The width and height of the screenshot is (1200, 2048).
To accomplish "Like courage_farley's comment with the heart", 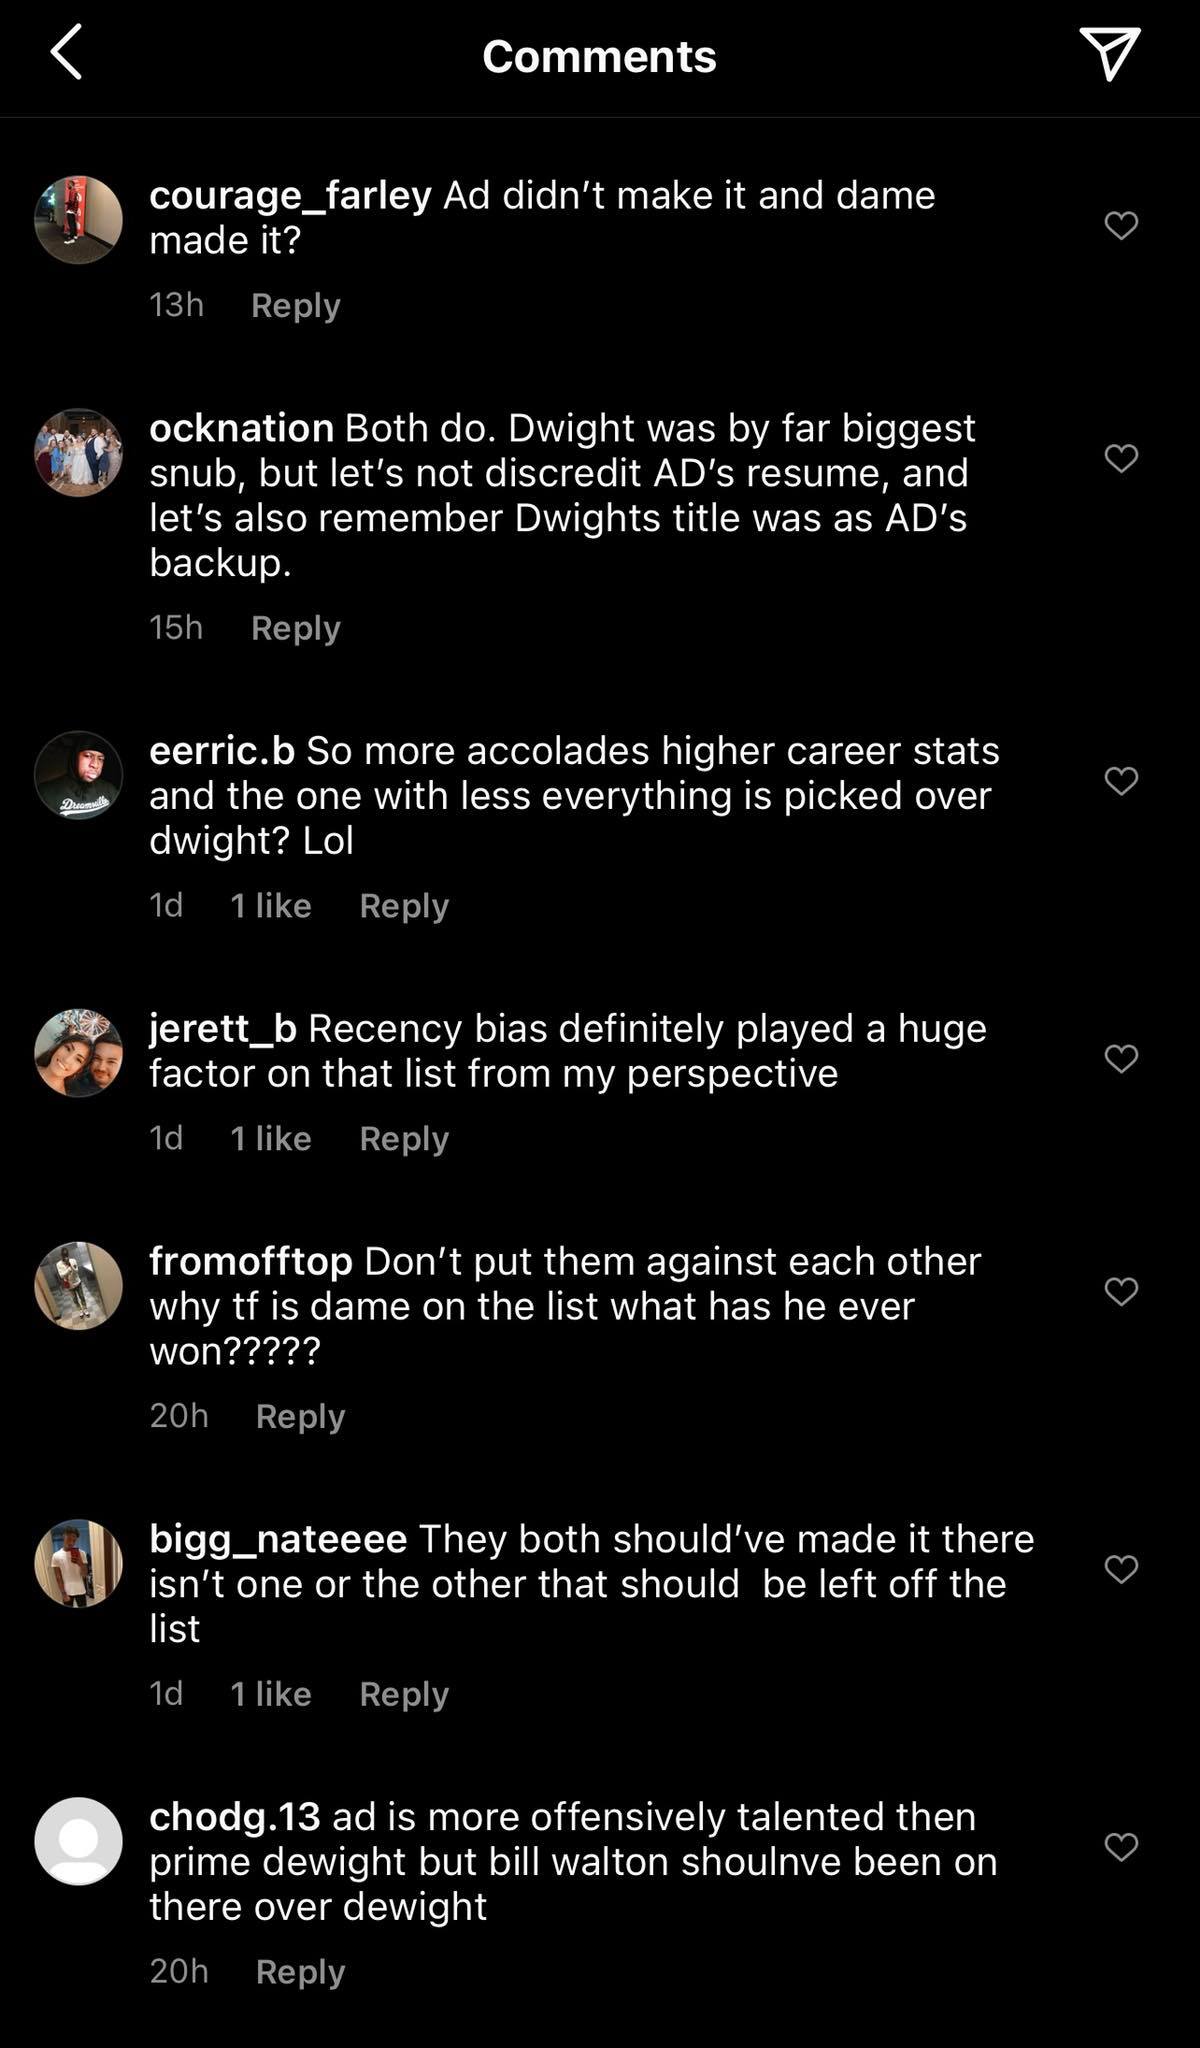I will click(x=1121, y=225).
